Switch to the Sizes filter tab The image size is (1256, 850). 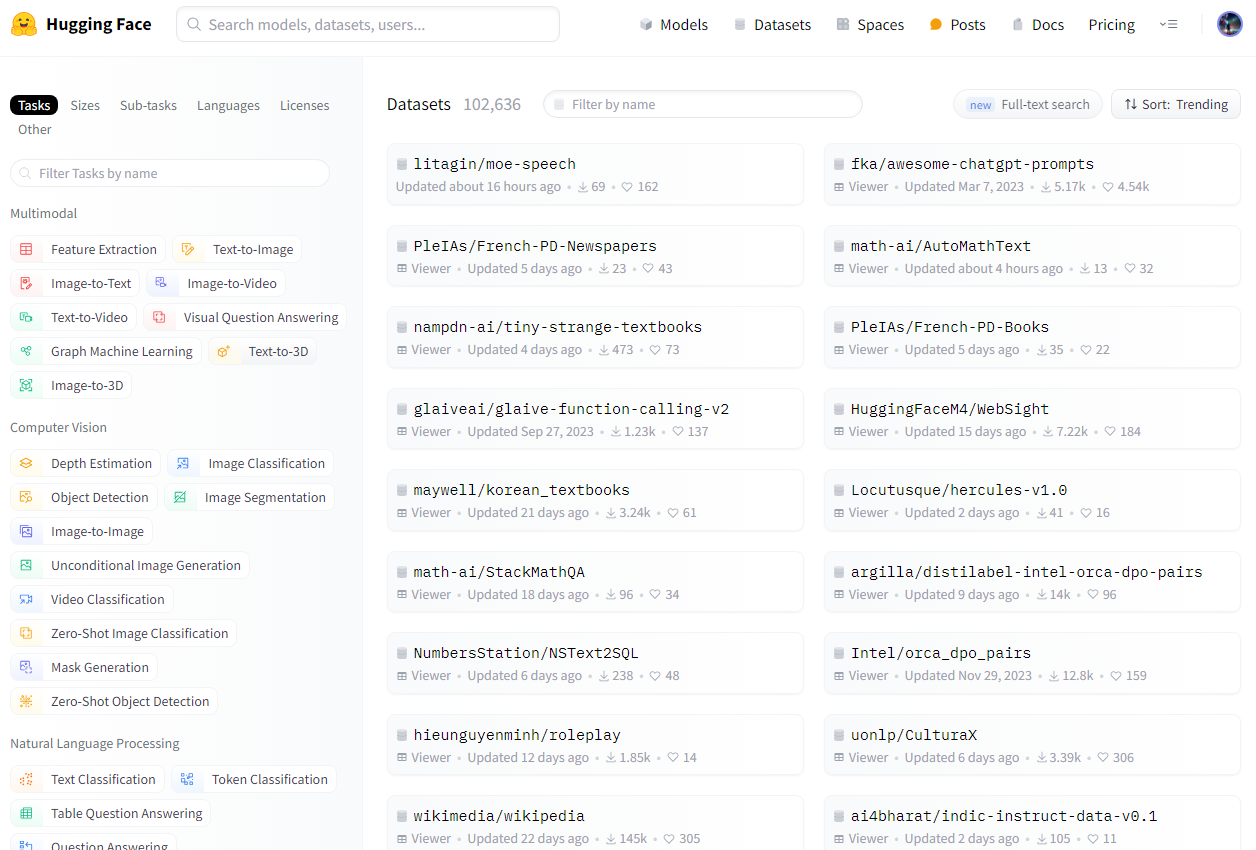tap(85, 106)
